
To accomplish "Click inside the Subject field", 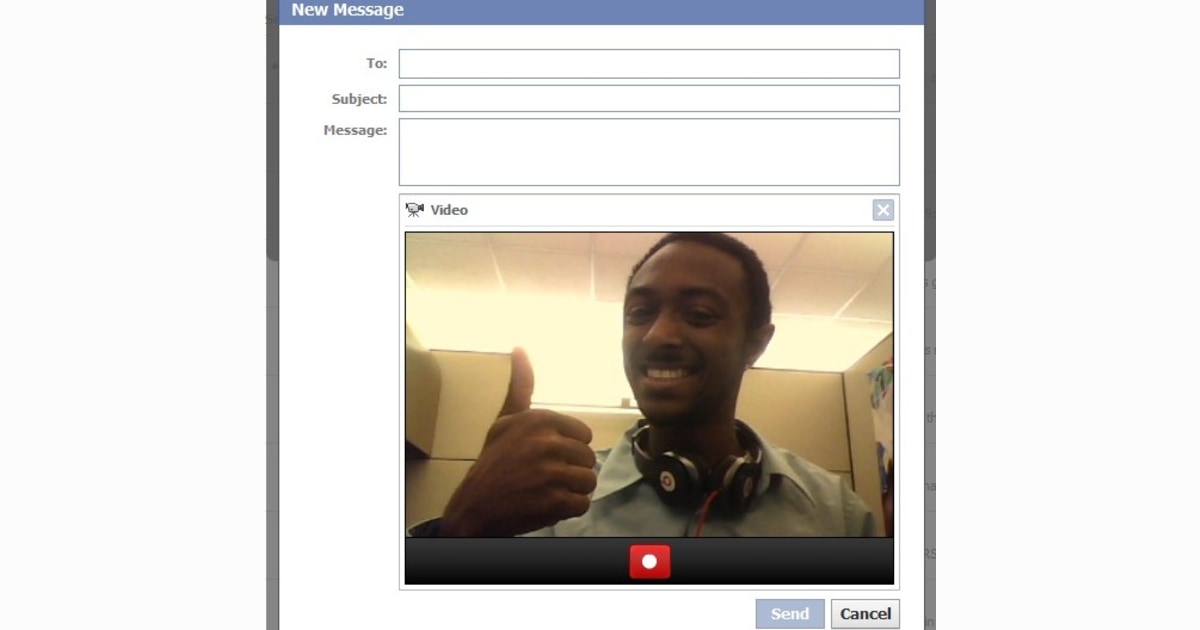I will pos(649,98).
